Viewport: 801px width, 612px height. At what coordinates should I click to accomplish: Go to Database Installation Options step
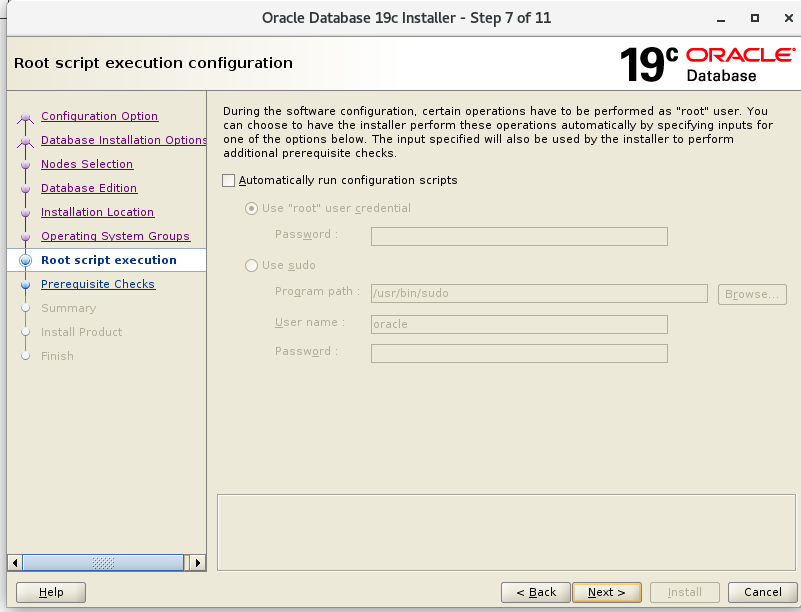pos(124,140)
